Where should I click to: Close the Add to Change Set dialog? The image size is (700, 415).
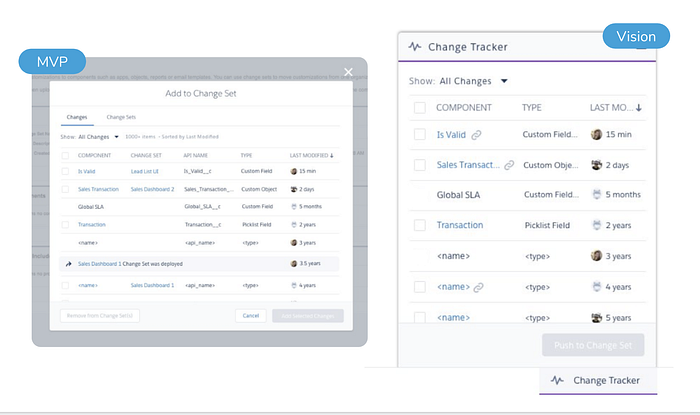point(348,72)
